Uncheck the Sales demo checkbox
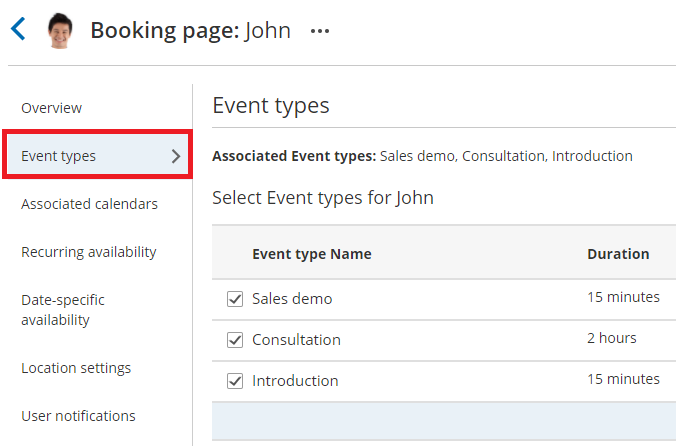The image size is (676, 446). (x=235, y=299)
